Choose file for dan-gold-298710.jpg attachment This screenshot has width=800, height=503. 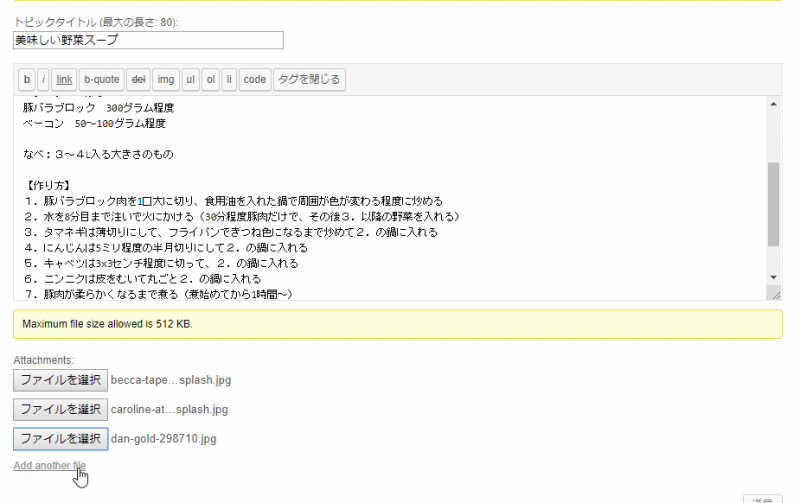(x=60, y=438)
